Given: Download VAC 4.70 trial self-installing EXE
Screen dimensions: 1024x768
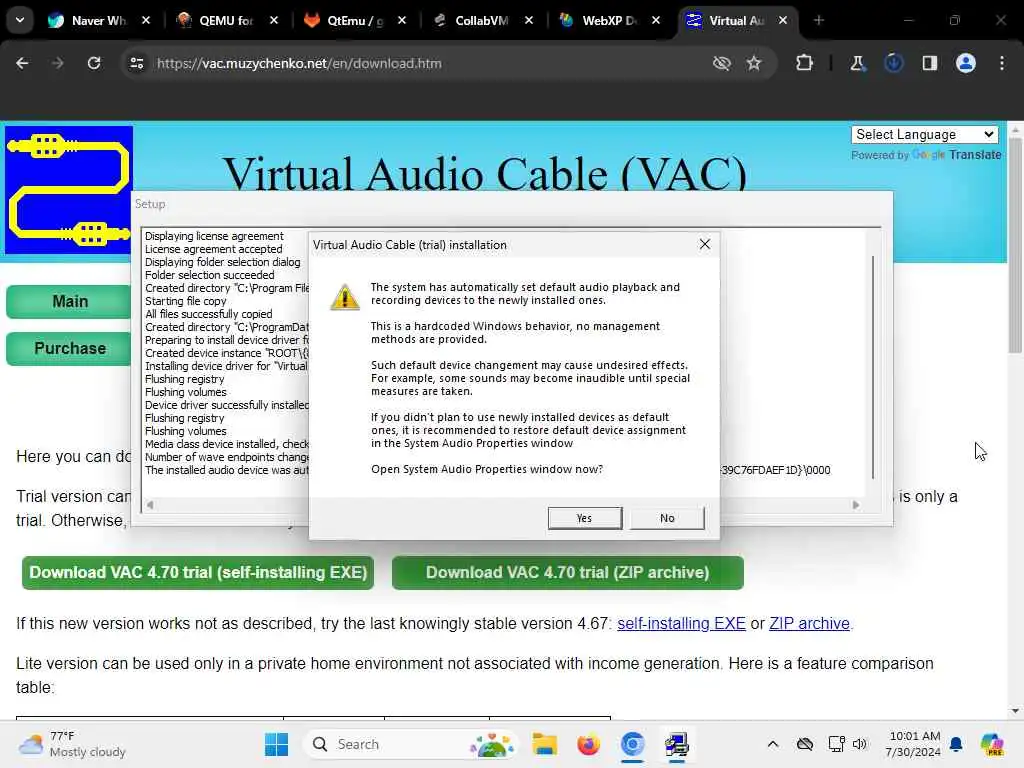Looking at the screenshot, I should click(198, 573).
